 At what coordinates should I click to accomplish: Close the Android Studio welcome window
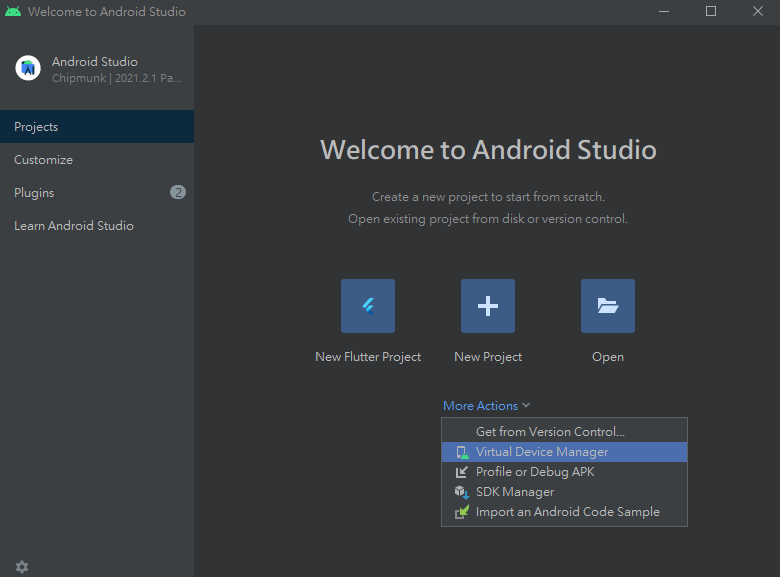click(757, 11)
